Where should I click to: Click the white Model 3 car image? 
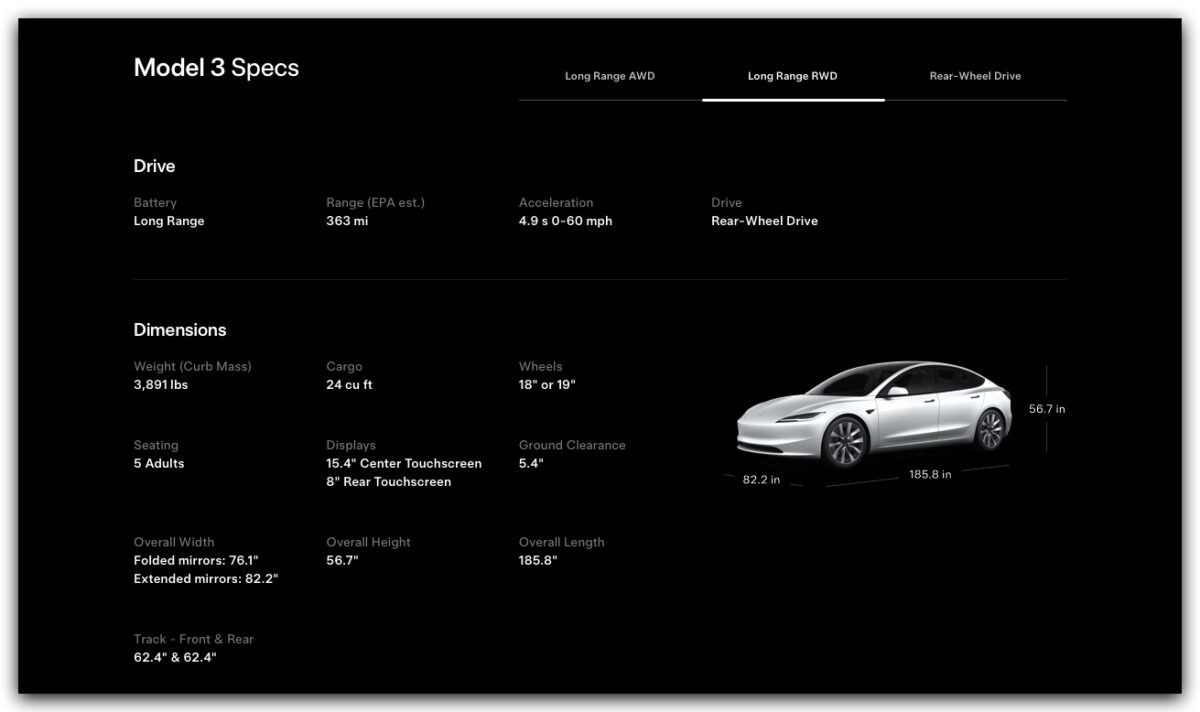pyautogui.click(x=873, y=413)
